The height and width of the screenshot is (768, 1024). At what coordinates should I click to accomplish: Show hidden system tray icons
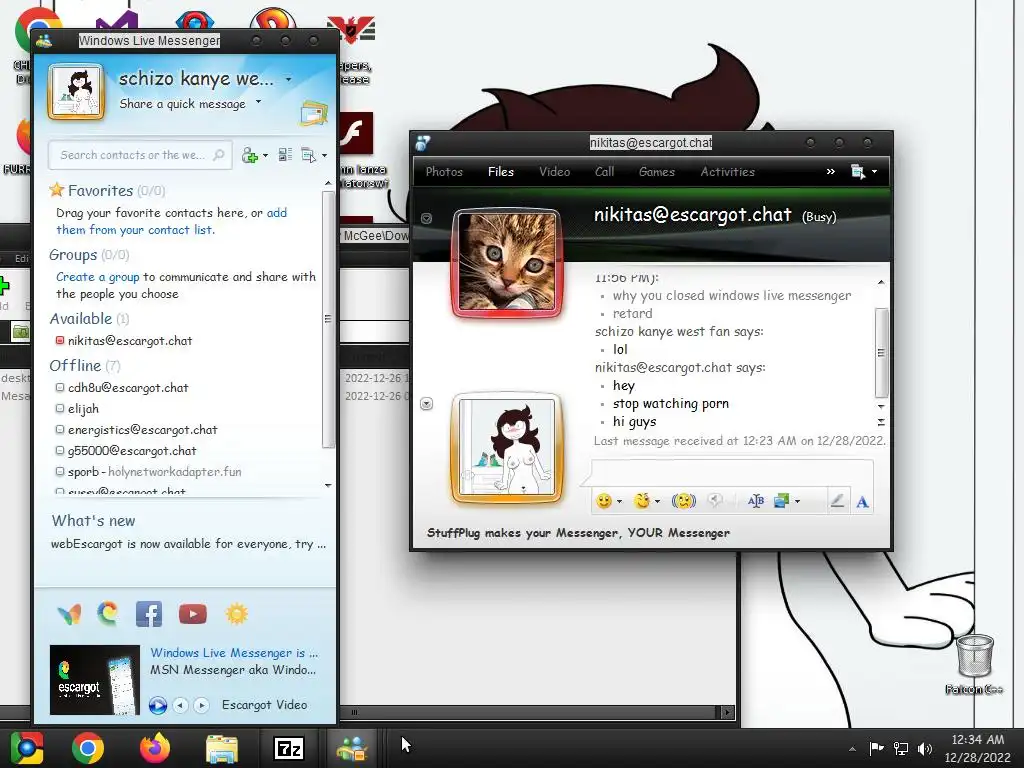click(852, 749)
